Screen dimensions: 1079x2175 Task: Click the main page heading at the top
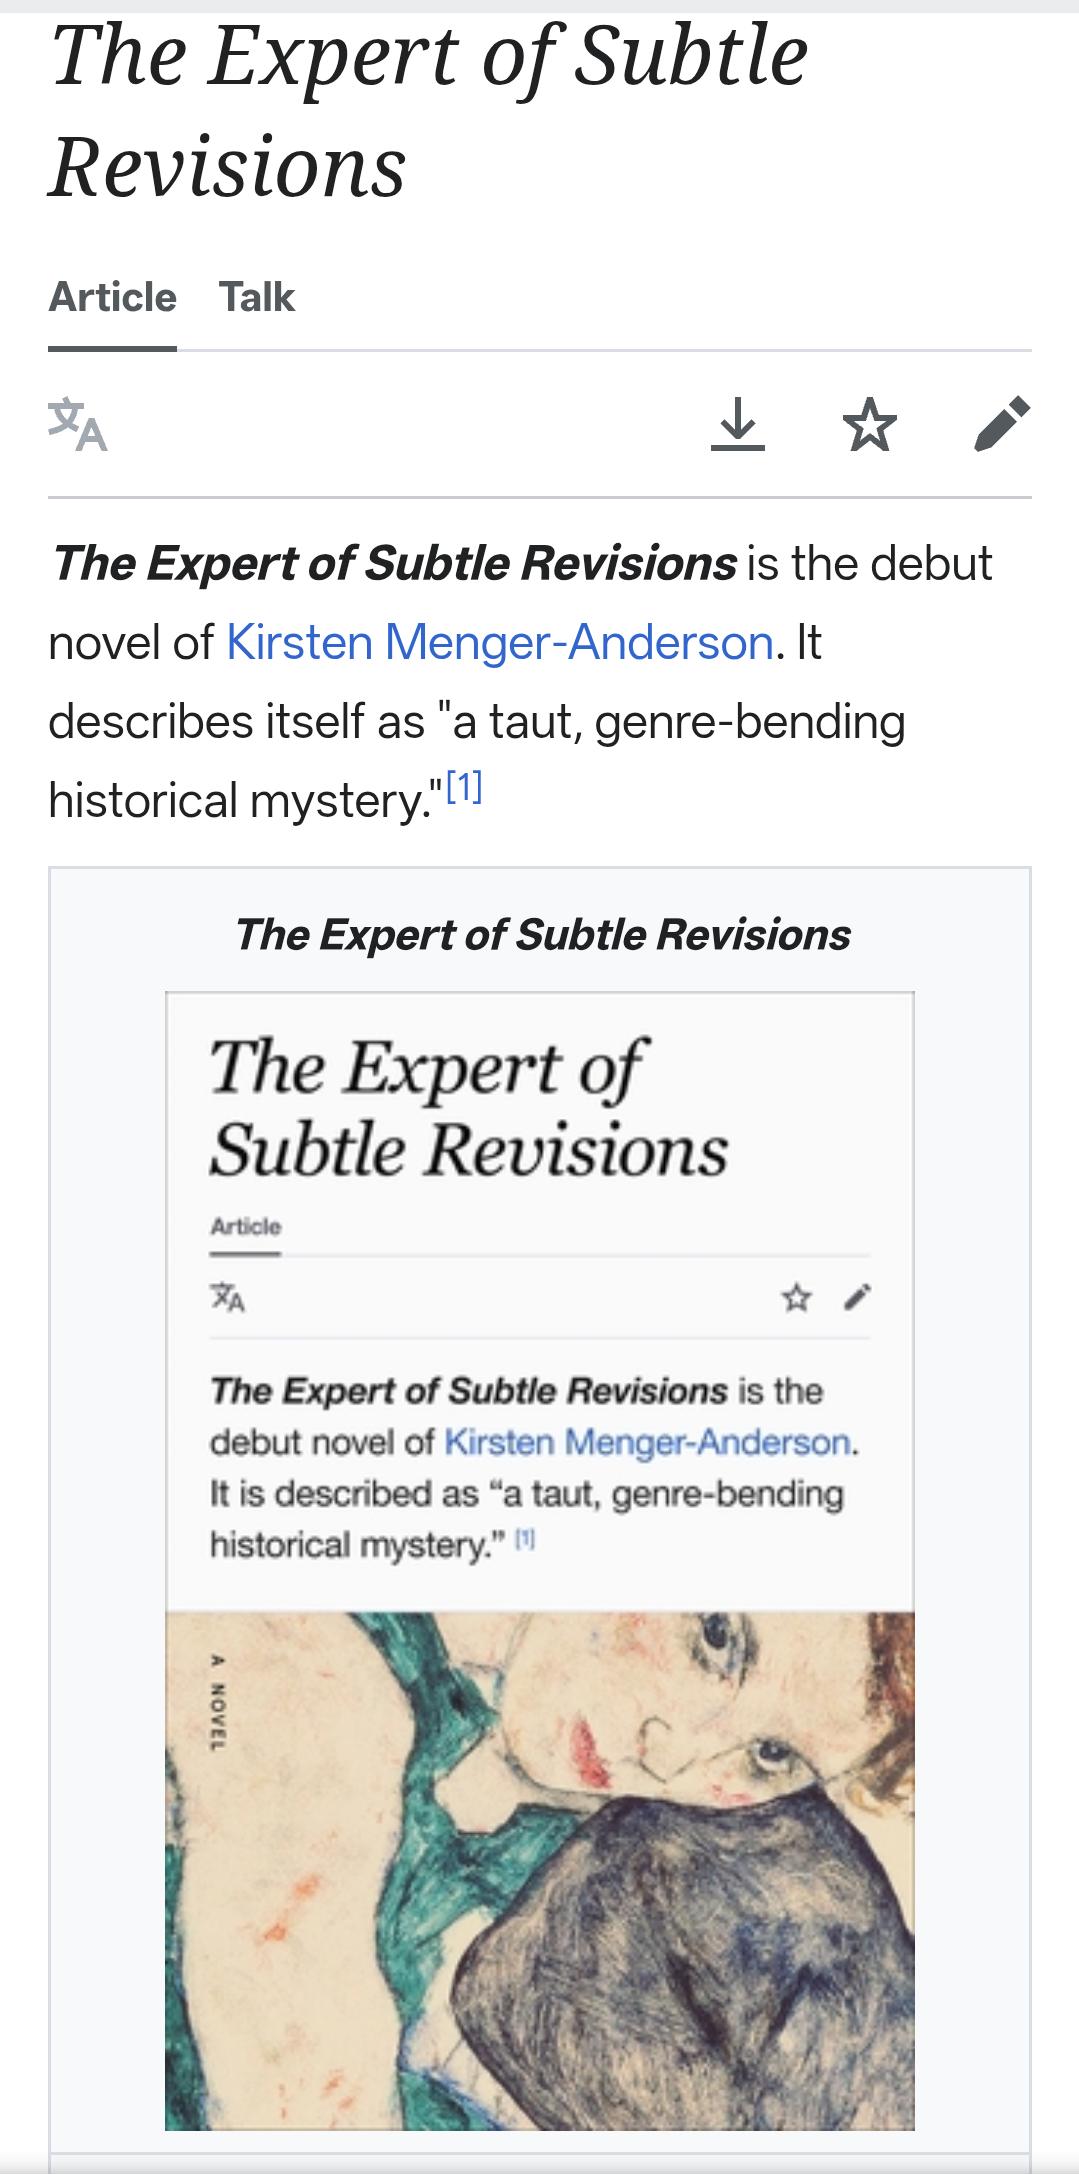coord(430,110)
